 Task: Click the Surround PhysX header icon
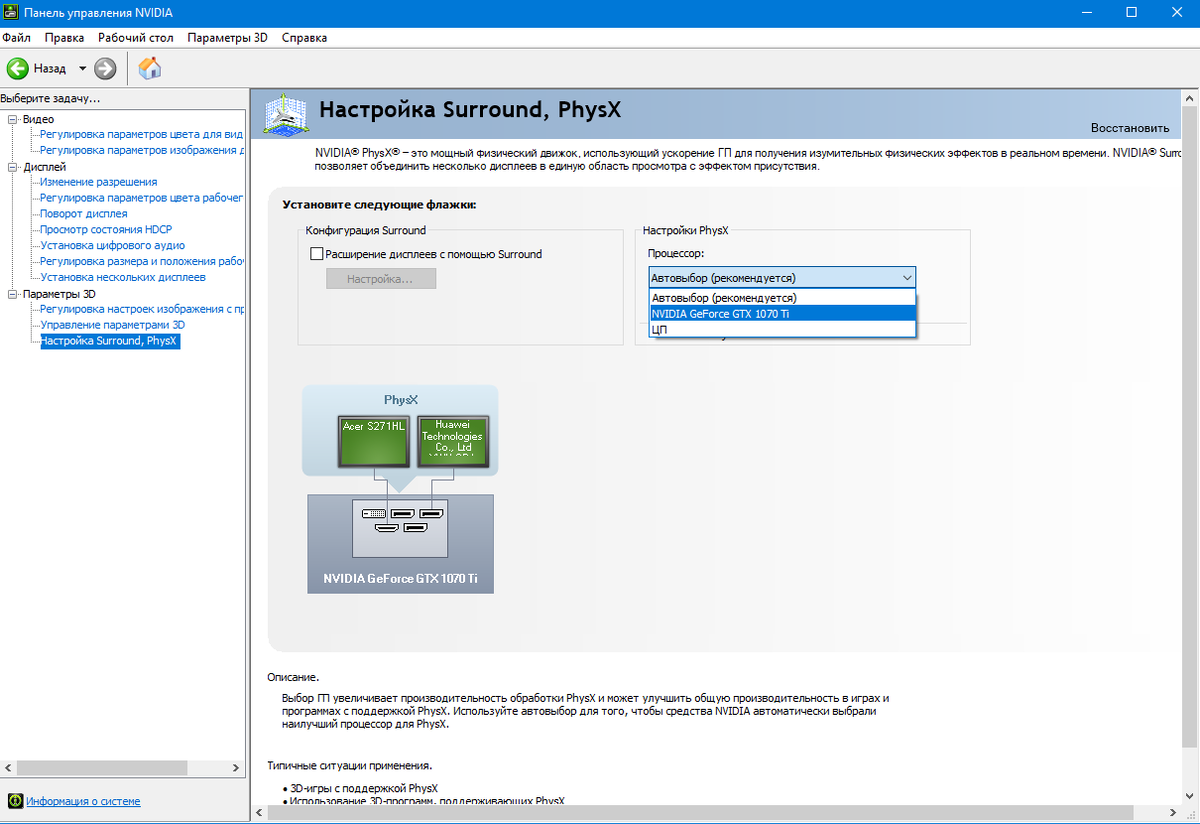pyautogui.click(x=285, y=114)
